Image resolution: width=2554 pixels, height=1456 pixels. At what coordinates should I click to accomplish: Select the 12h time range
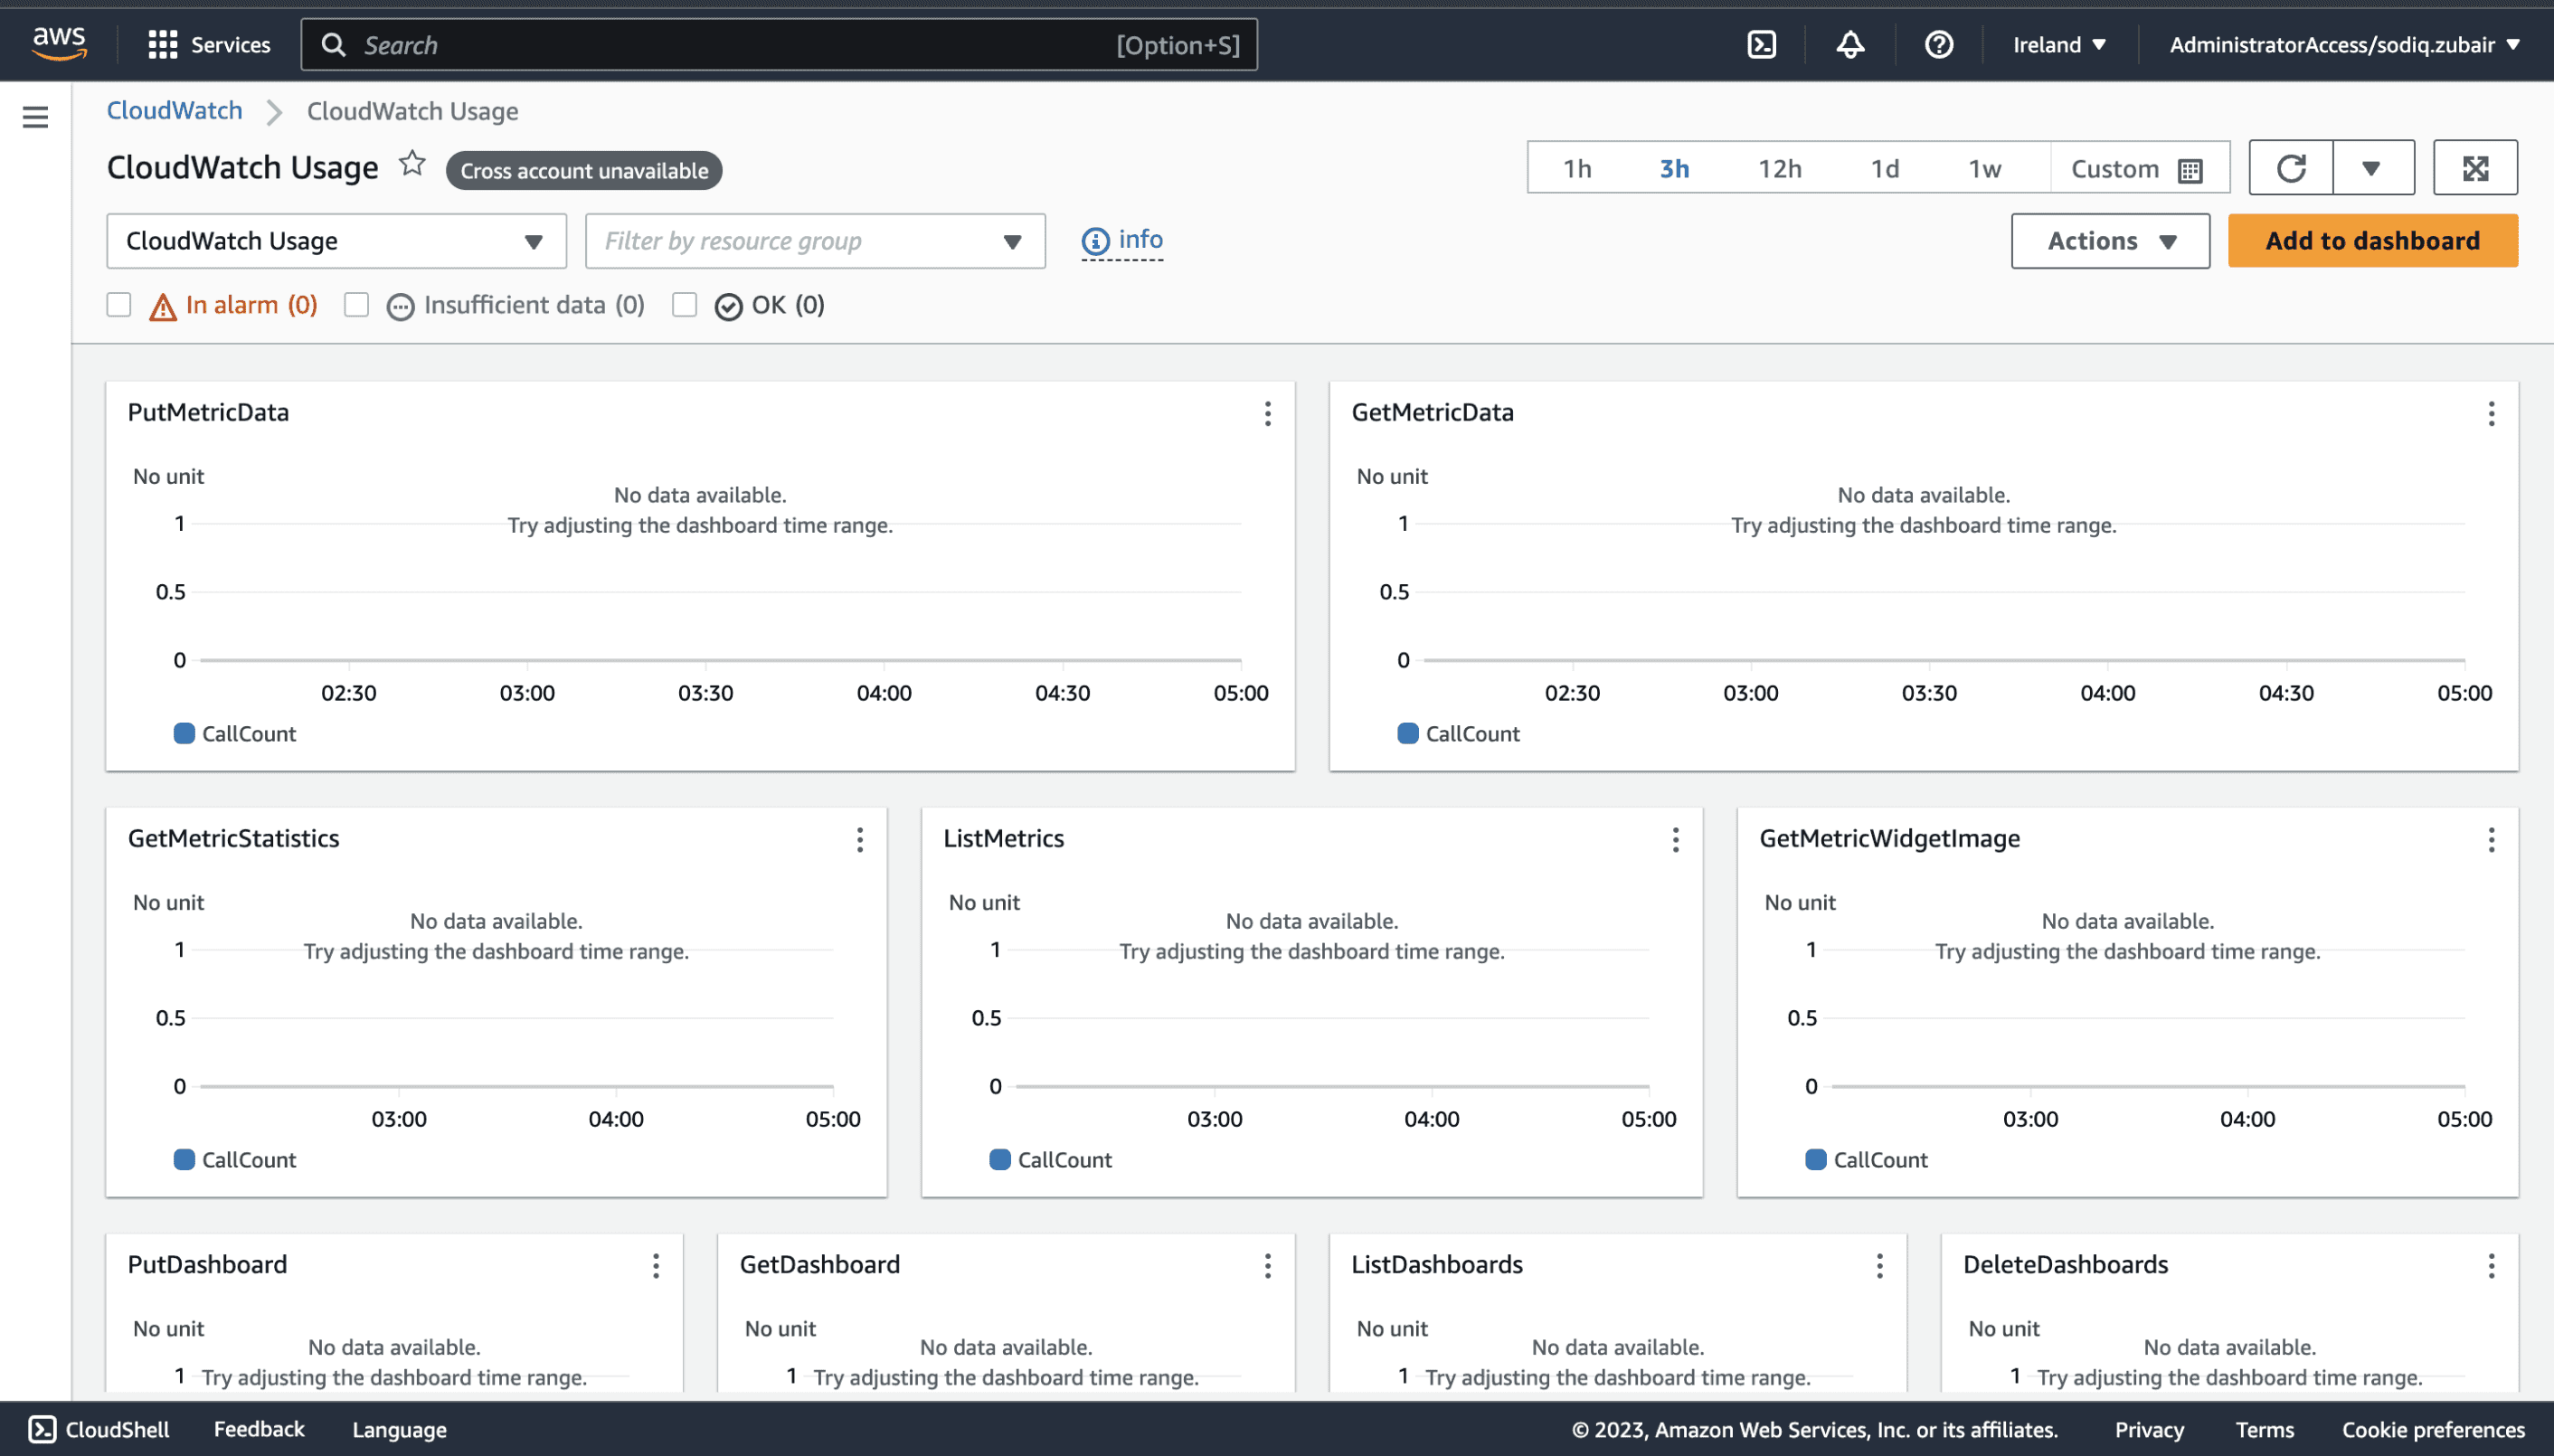coord(1779,168)
